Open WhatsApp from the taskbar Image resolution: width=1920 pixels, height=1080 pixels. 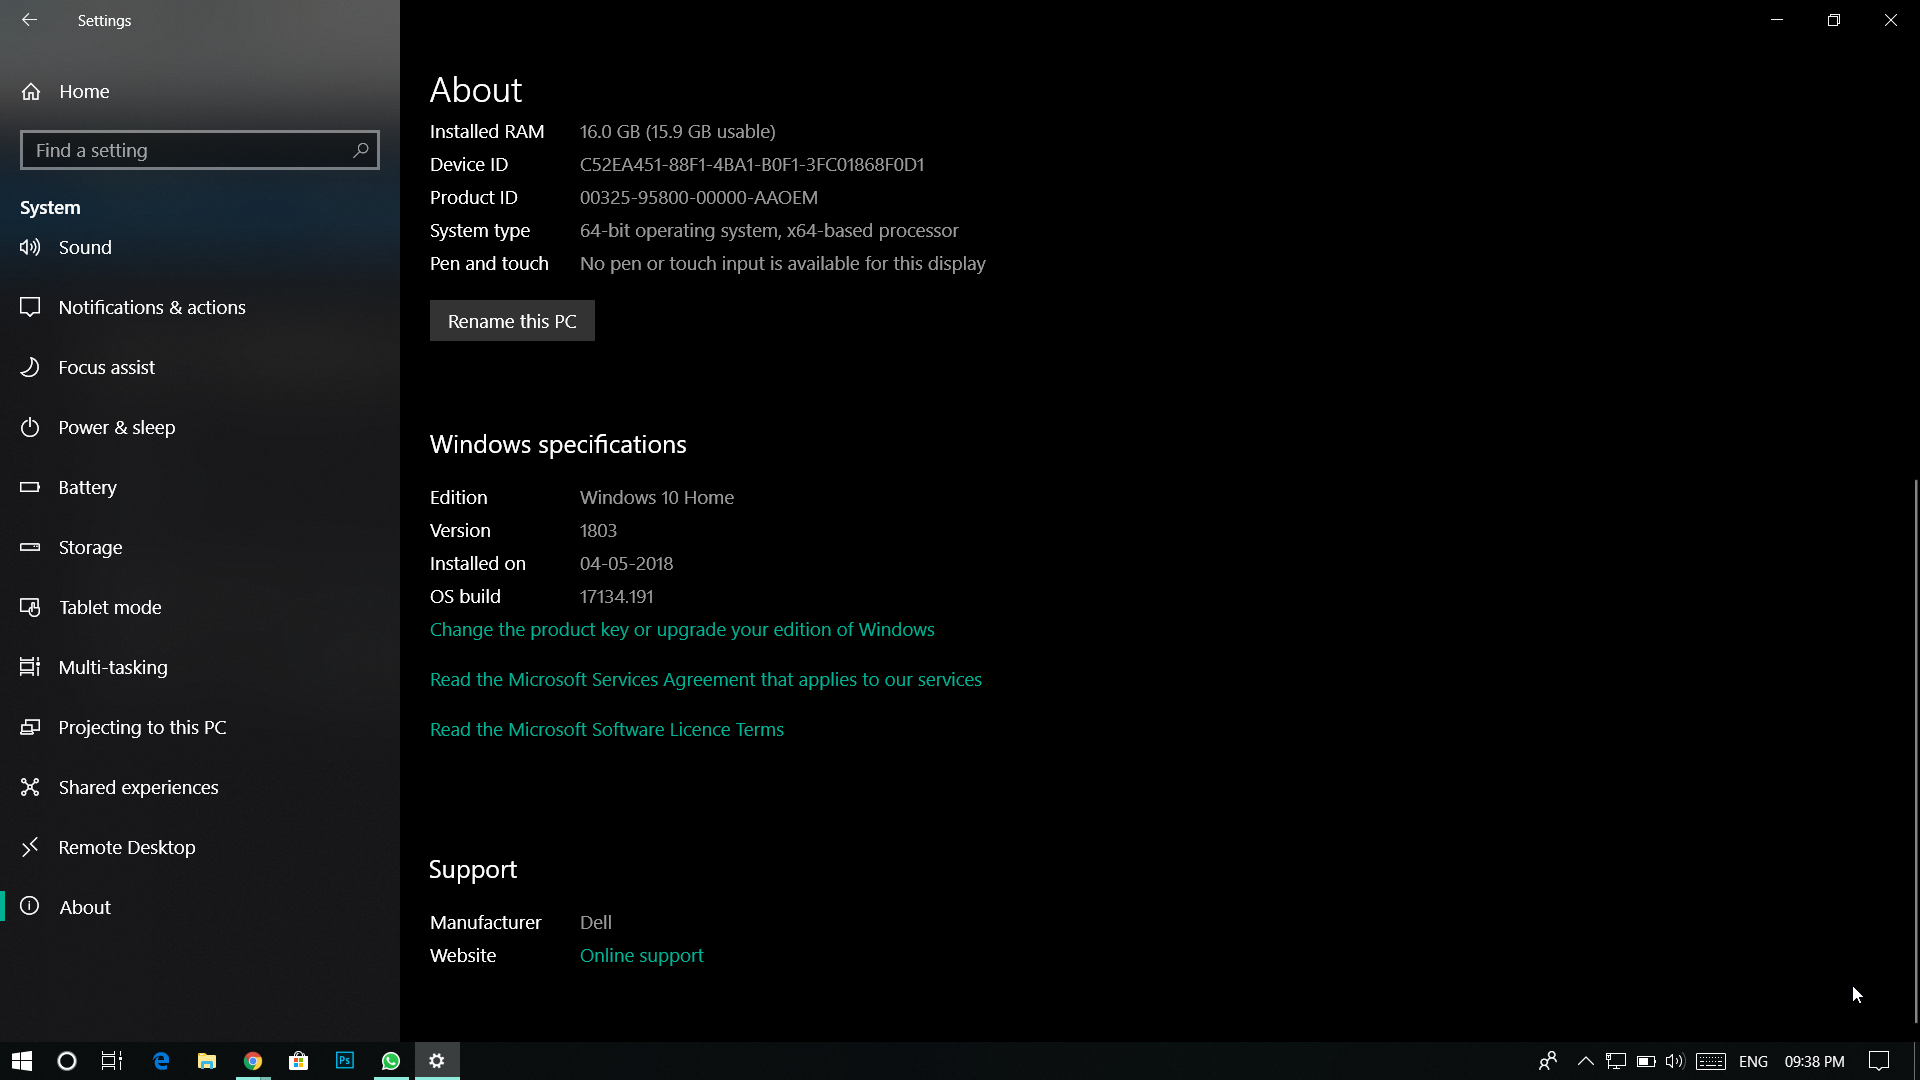(391, 1061)
